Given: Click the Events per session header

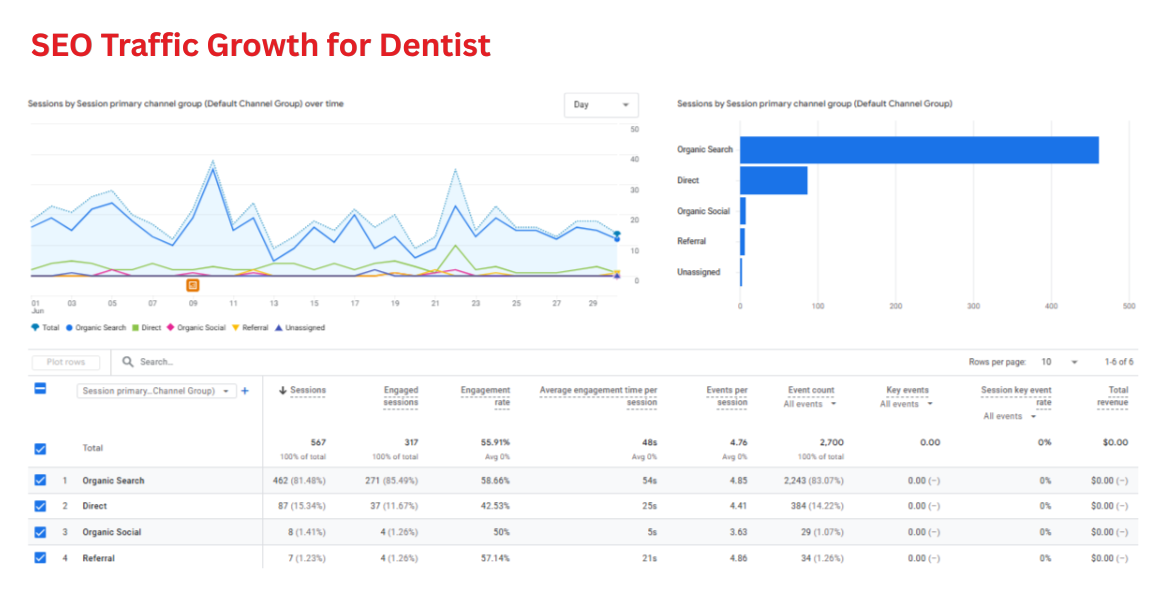Looking at the screenshot, I should [x=727, y=396].
